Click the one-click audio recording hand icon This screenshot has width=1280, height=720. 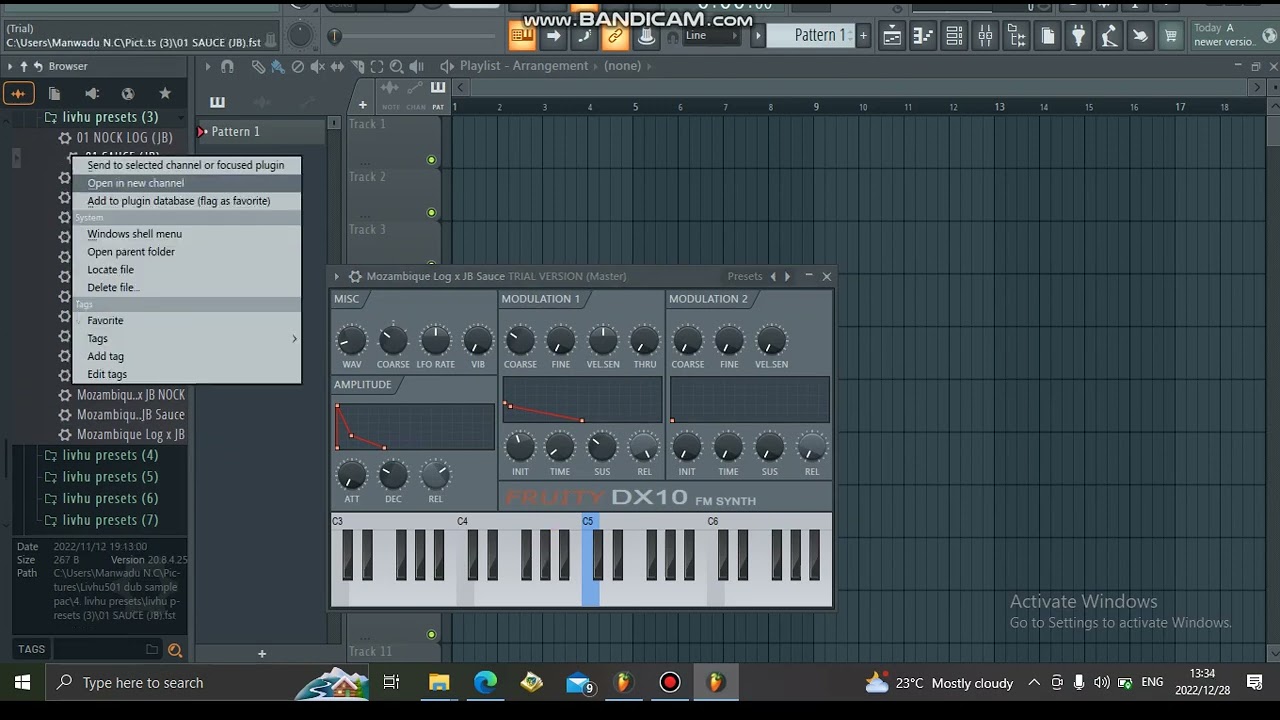point(1140,37)
